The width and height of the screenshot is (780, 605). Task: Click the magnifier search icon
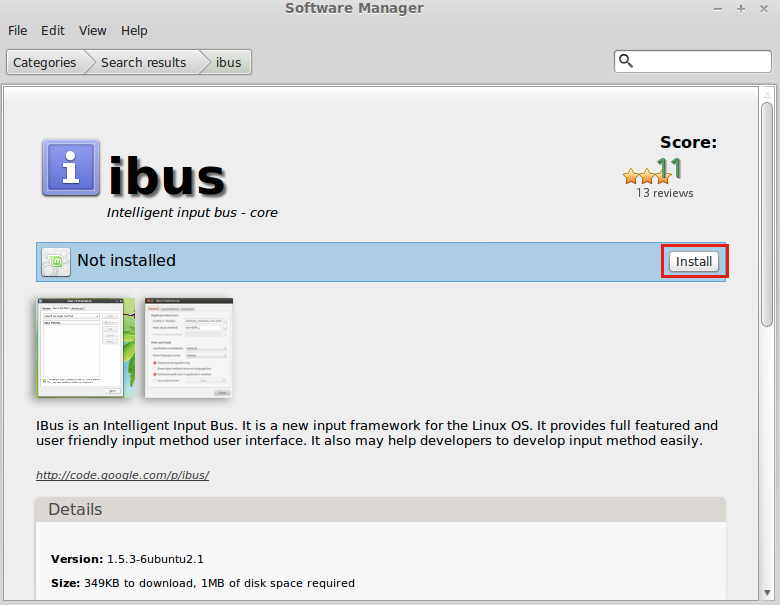tap(626, 61)
